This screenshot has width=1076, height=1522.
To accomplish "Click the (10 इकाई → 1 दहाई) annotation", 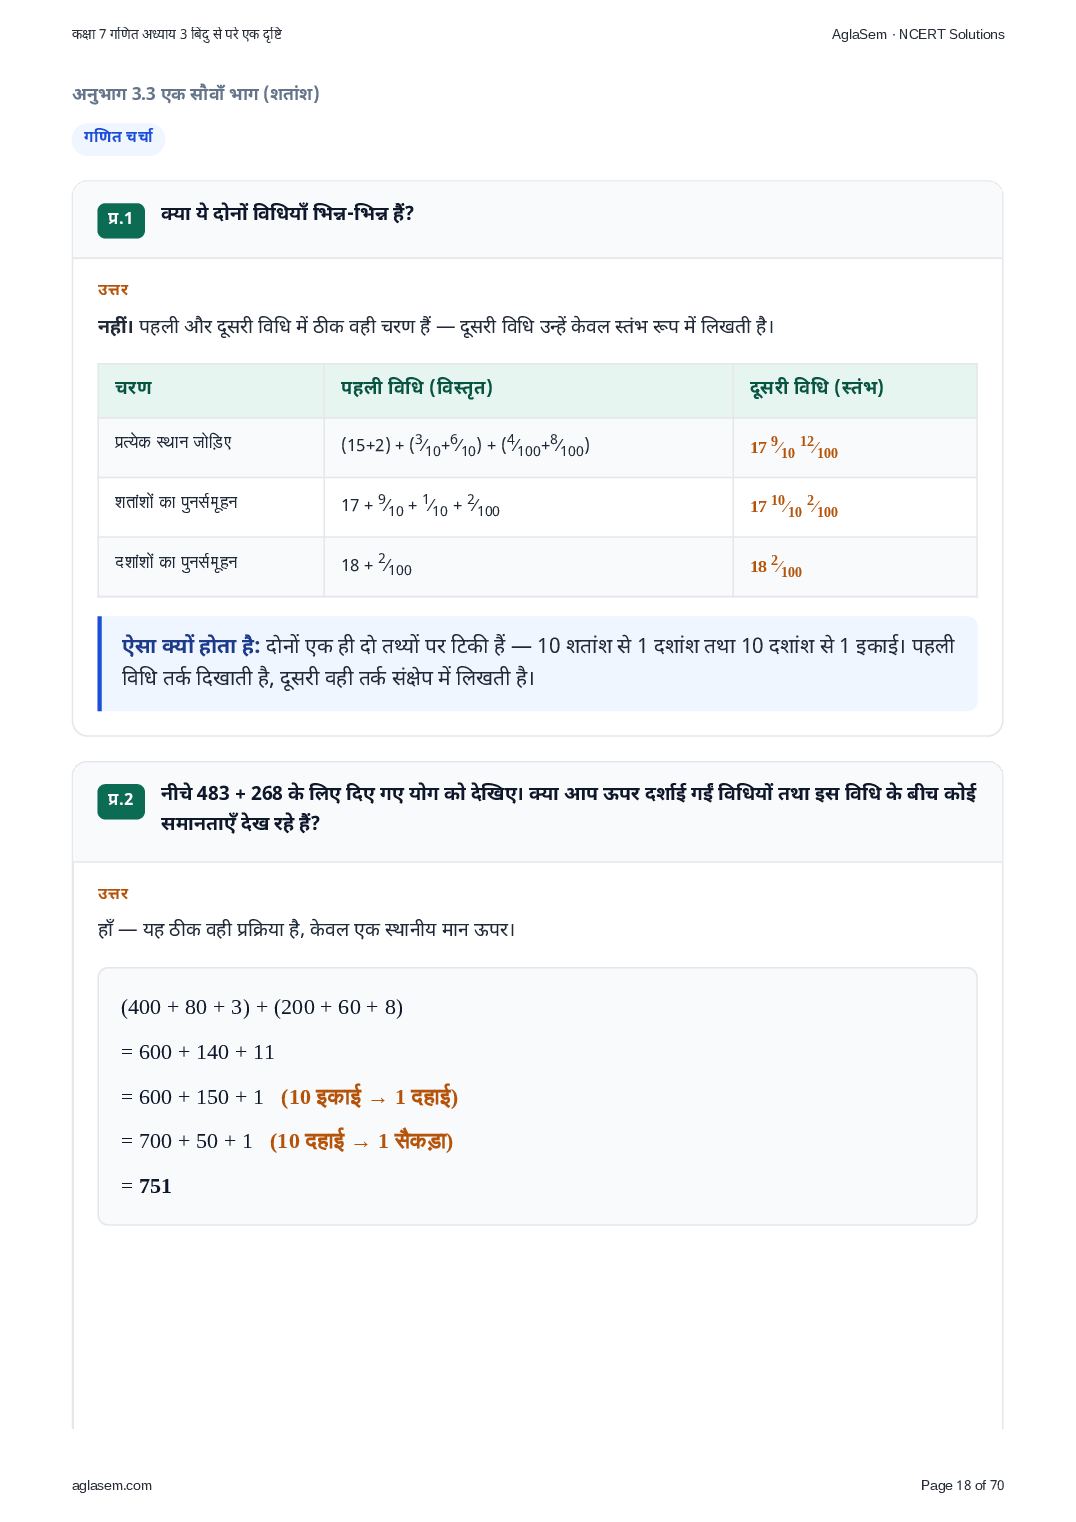I will pyautogui.click(x=369, y=1097).
